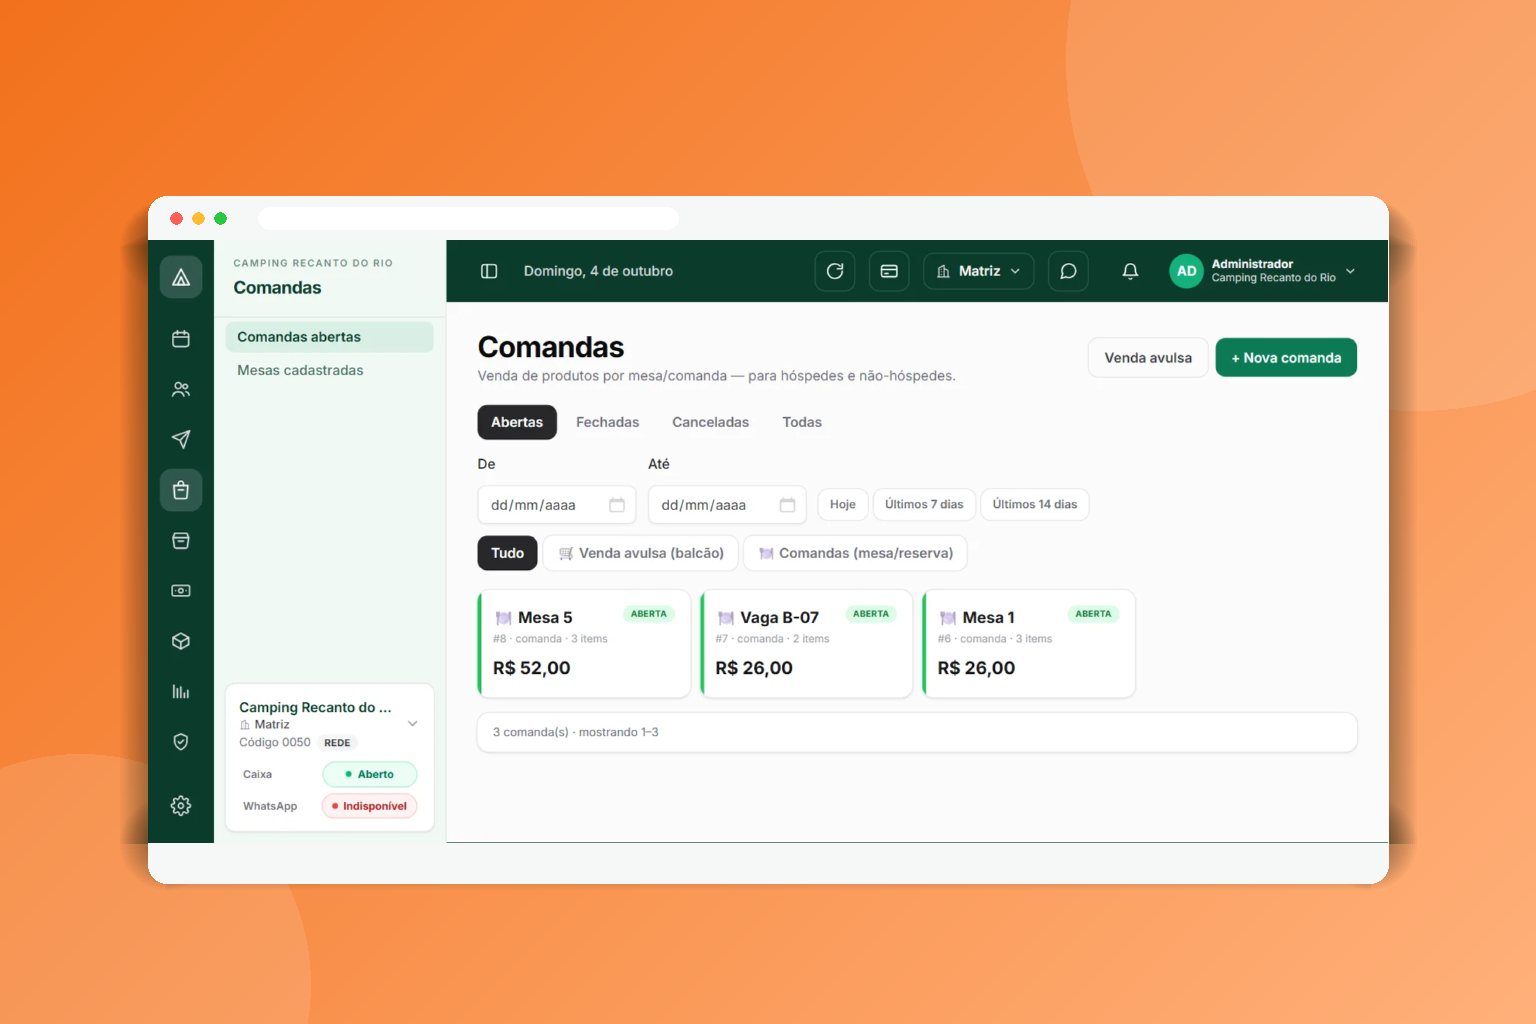Open calendar picker in De date field
This screenshot has width=1536, height=1024.
pyautogui.click(x=617, y=505)
